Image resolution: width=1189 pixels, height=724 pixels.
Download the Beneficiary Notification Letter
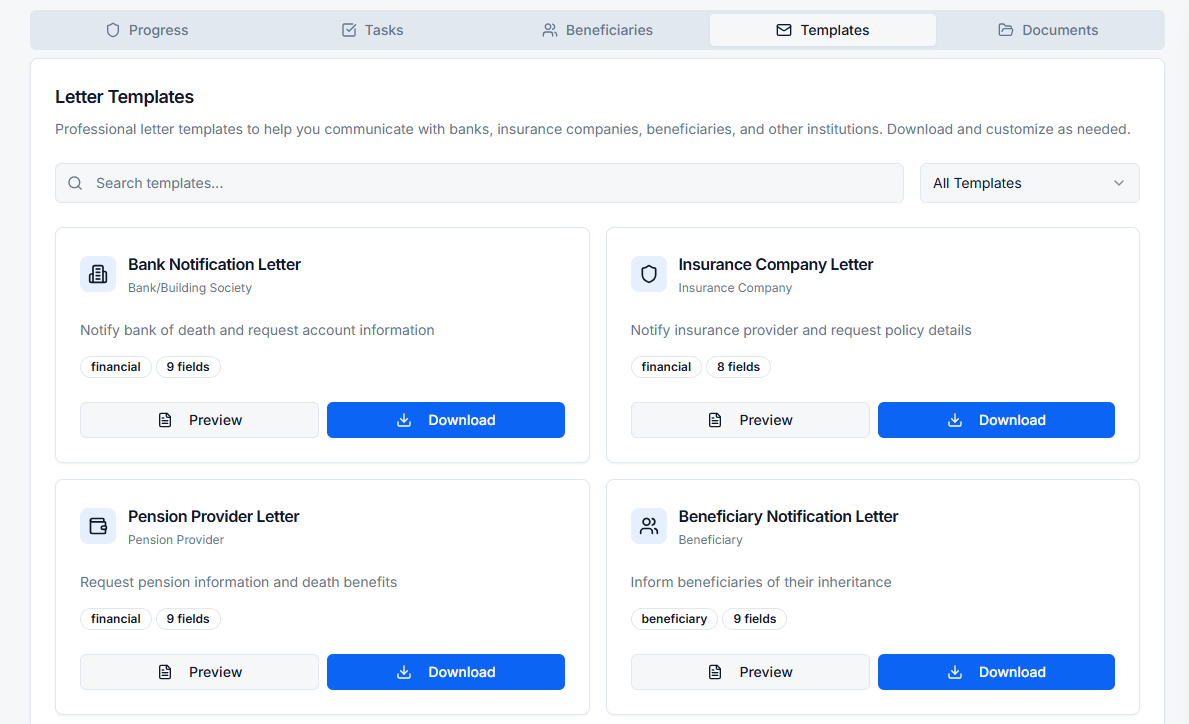[996, 672]
